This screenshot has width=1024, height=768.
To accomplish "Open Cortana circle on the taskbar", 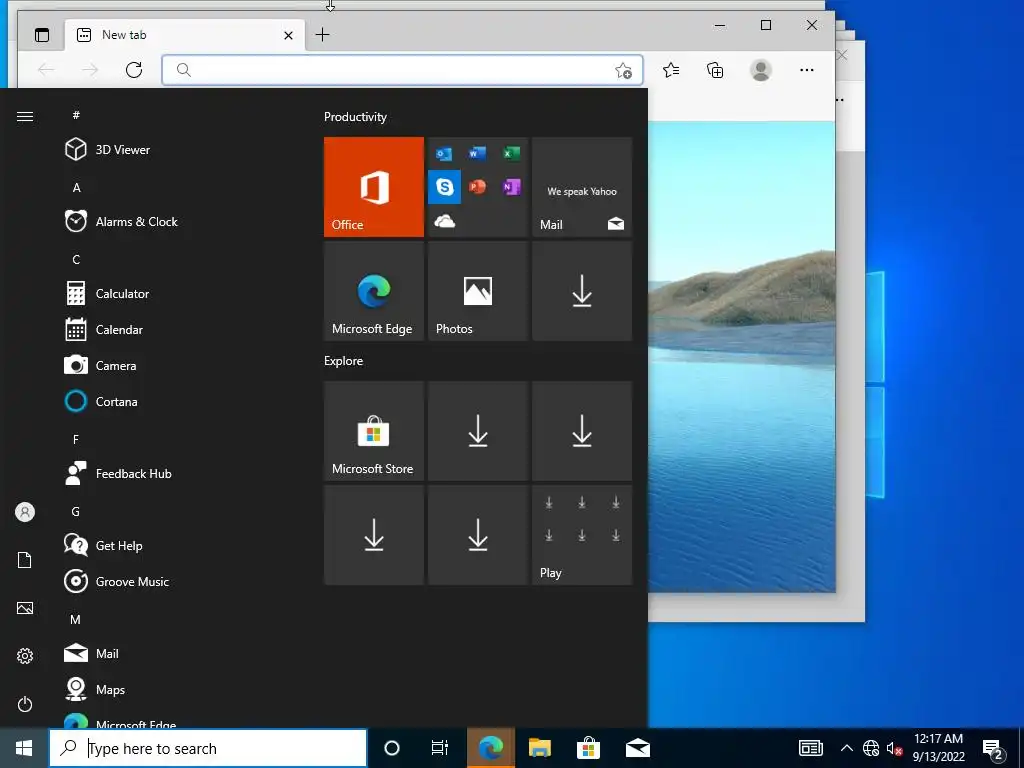I will coord(392,748).
